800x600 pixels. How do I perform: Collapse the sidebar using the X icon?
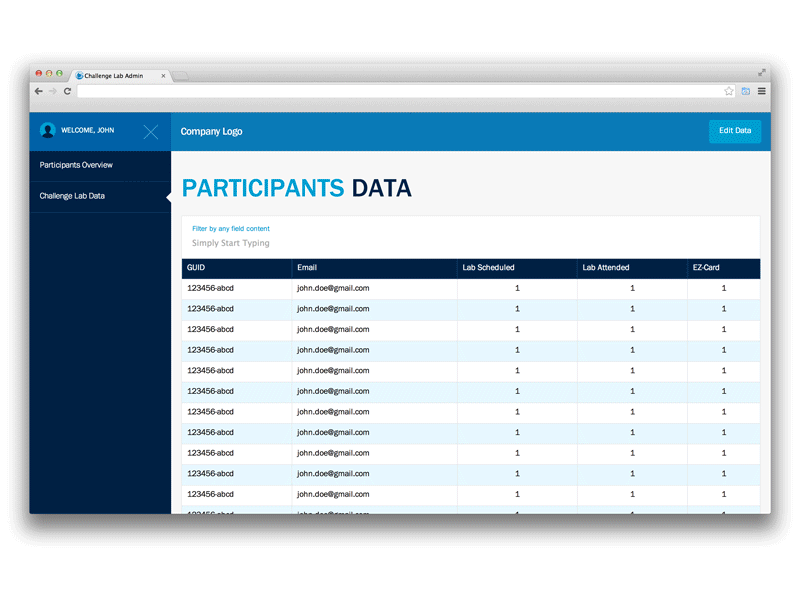pyautogui.click(x=151, y=131)
